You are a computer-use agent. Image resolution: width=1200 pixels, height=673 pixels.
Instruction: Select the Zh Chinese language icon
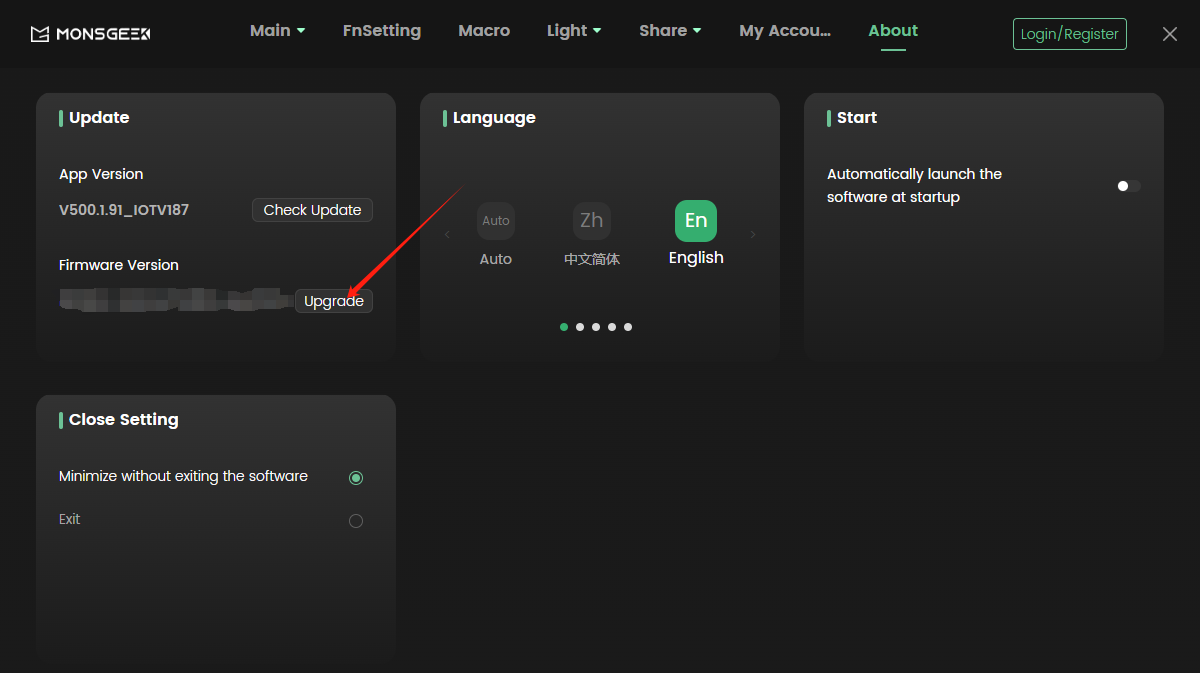tap(592, 221)
